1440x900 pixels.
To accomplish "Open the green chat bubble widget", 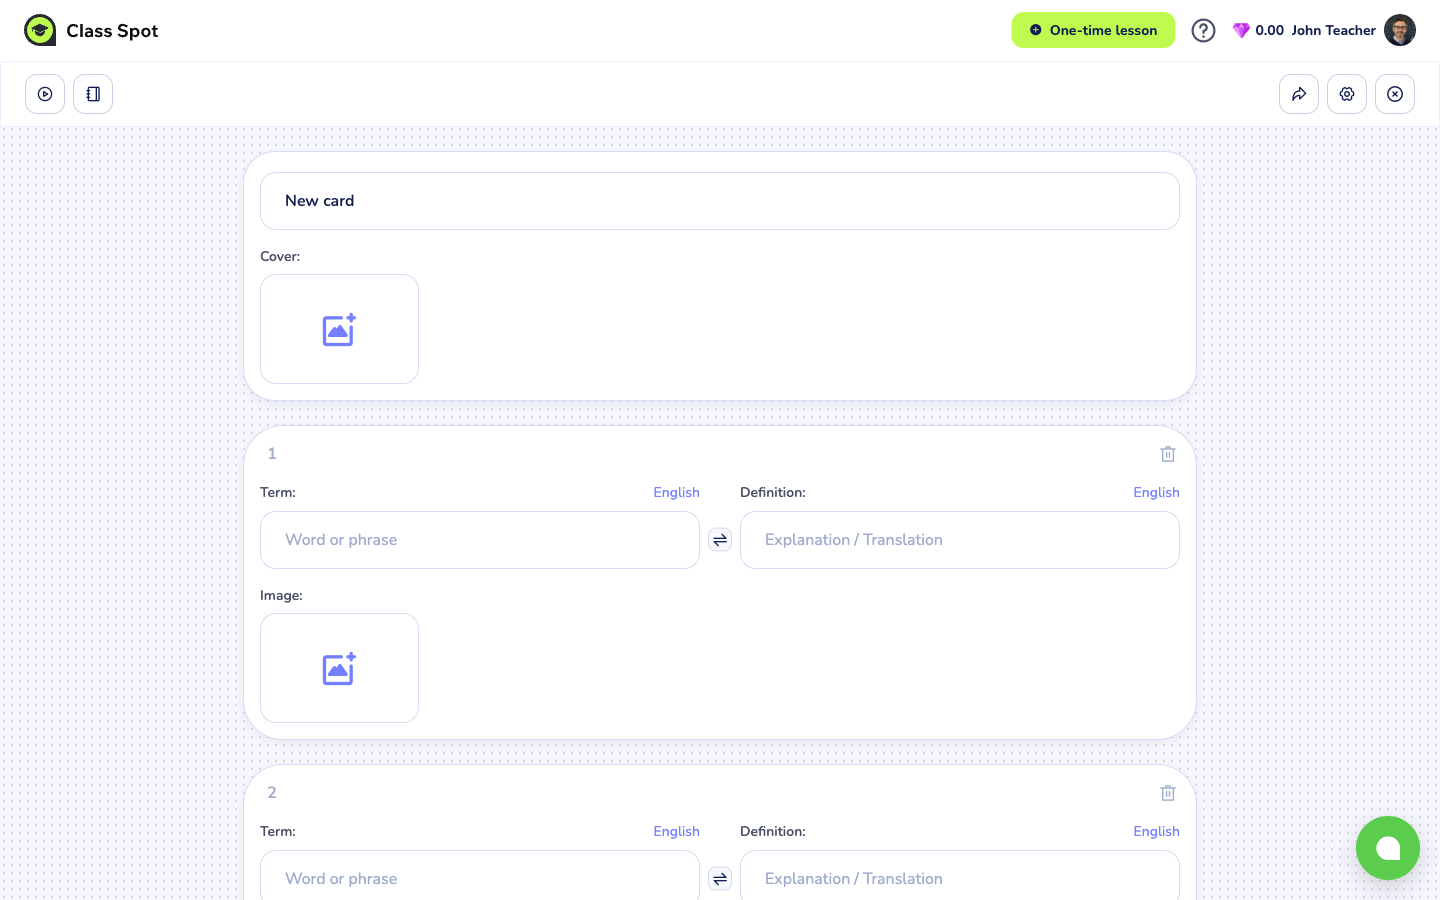I will coord(1388,848).
